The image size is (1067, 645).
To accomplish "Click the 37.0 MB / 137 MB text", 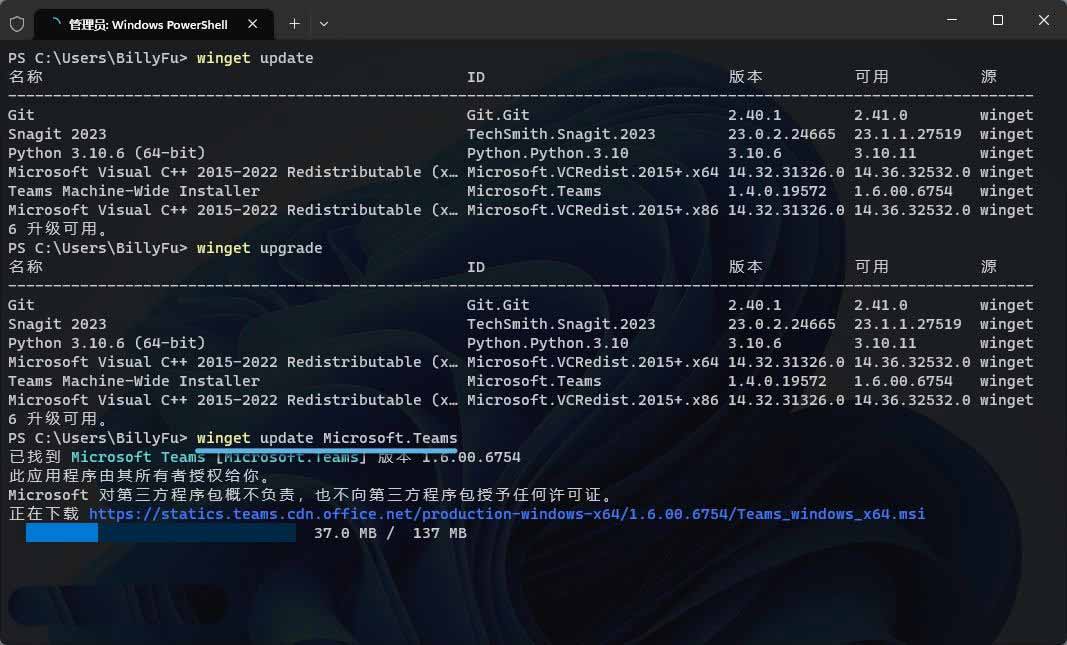I will (390, 533).
